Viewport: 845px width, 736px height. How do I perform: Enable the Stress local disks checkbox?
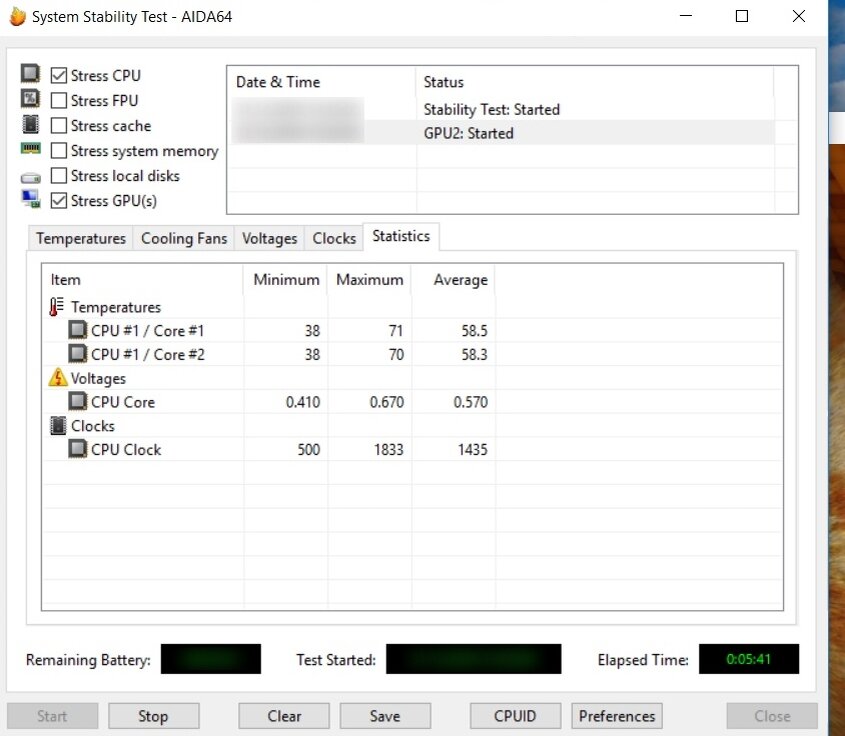59,176
